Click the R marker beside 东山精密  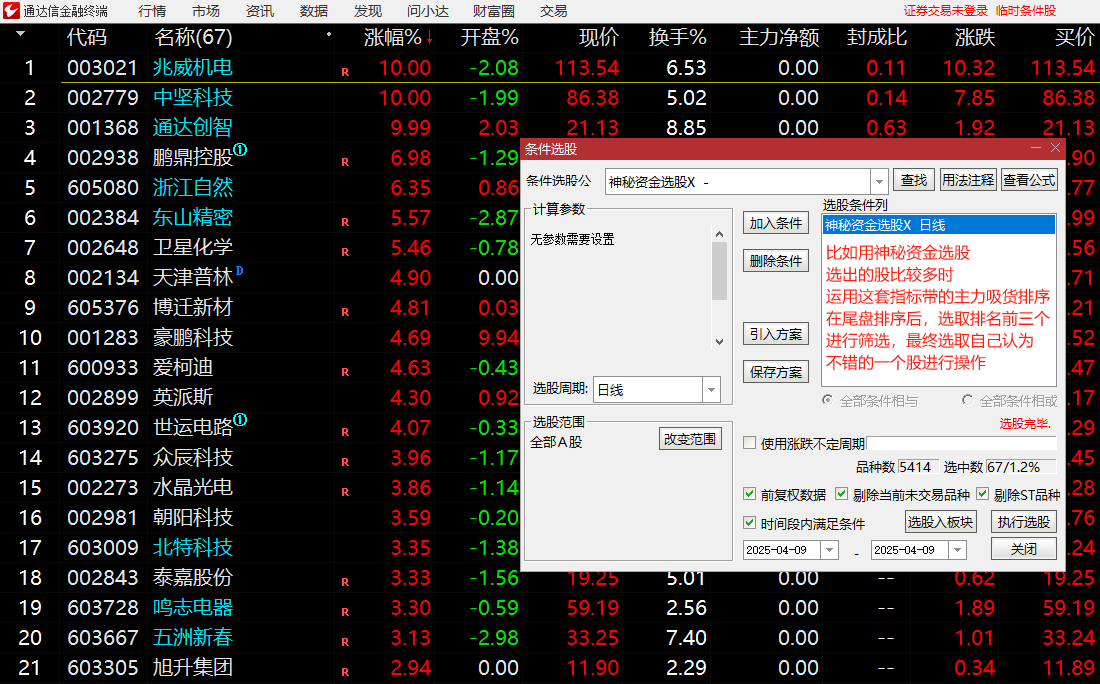(345, 222)
